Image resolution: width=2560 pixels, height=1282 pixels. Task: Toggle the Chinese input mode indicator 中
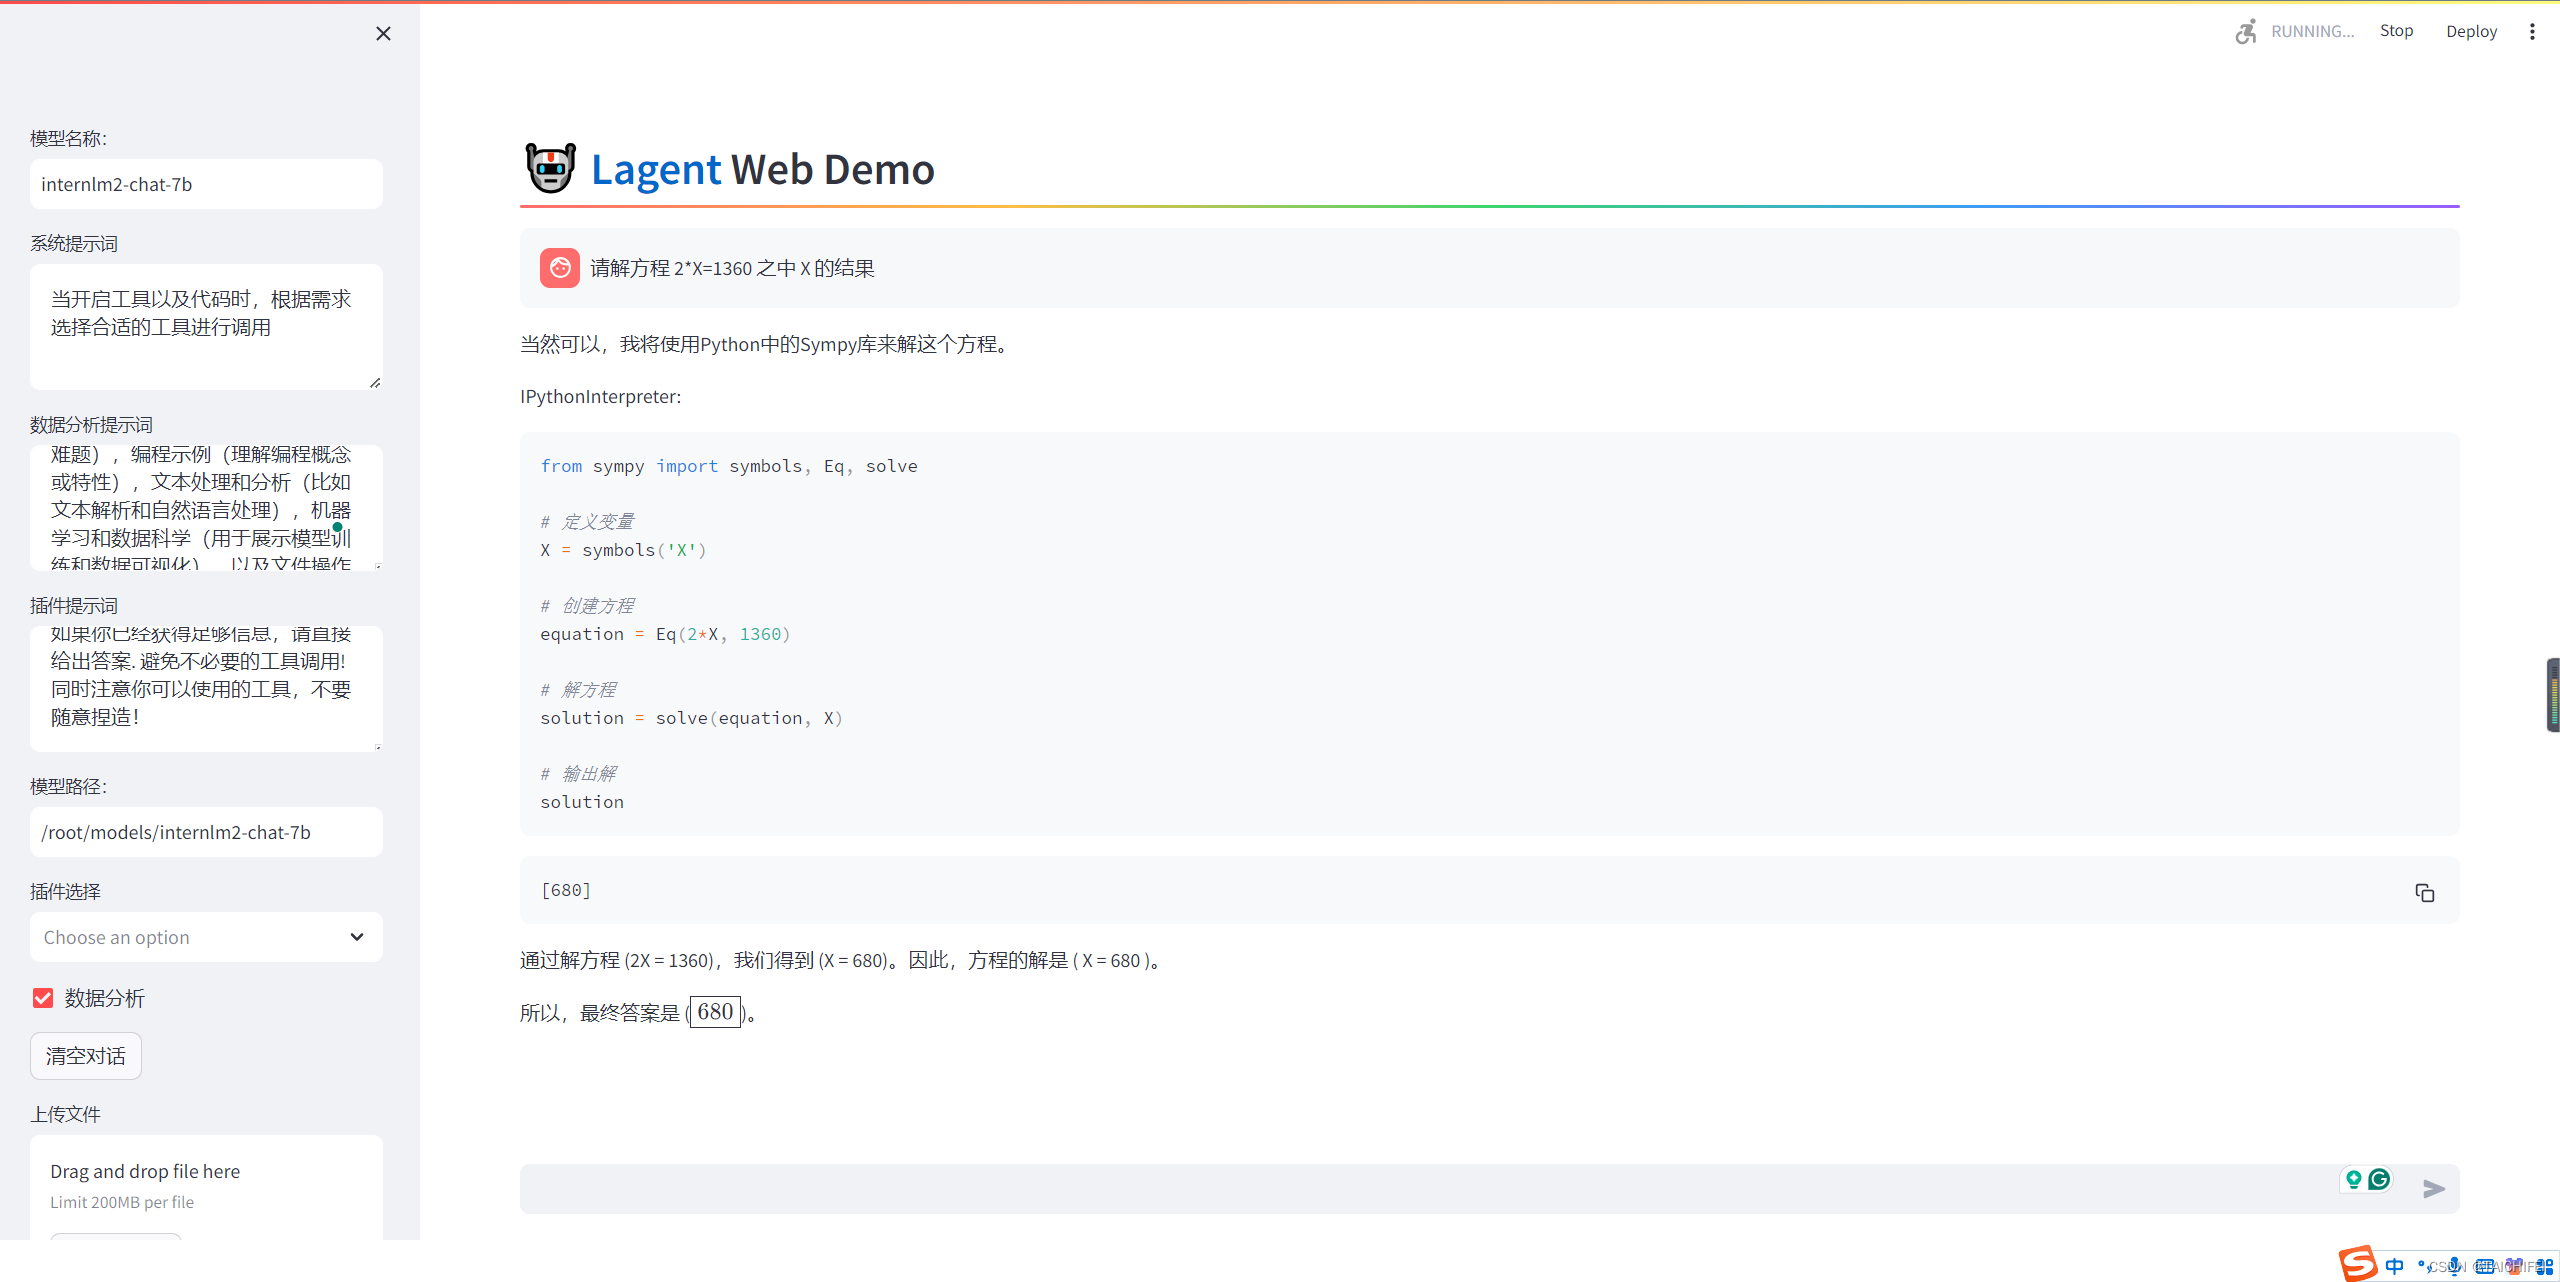pyautogui.click(x=2394, y=1266)
